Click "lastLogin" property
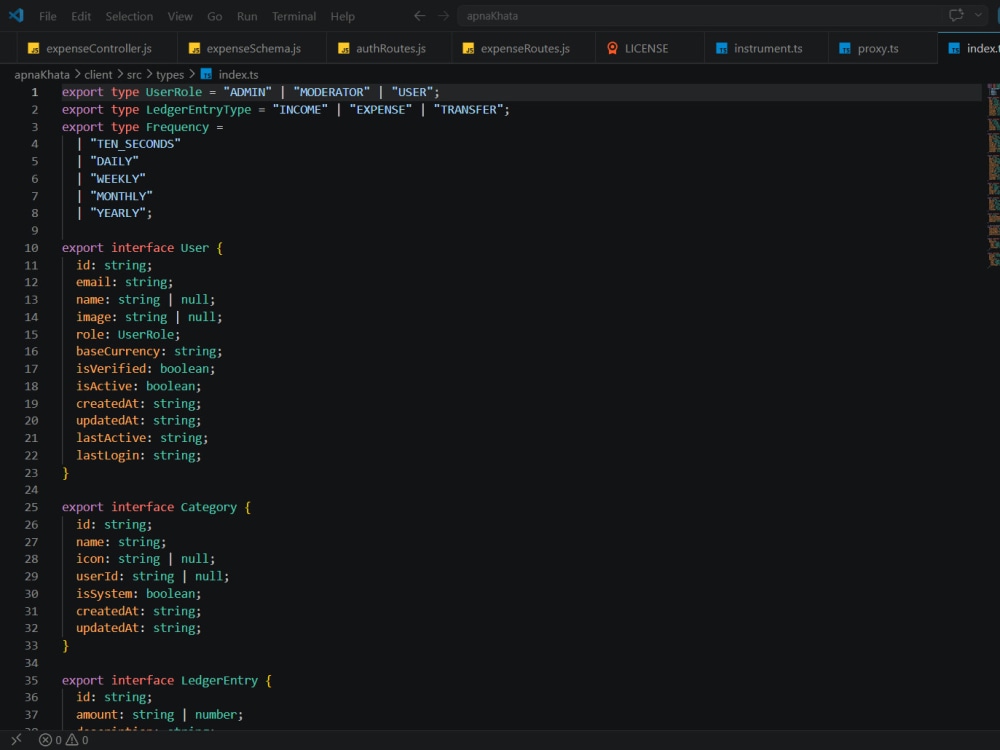This screenshot has width=1000, height=750. pyautogui.click(x=107, y=455)
